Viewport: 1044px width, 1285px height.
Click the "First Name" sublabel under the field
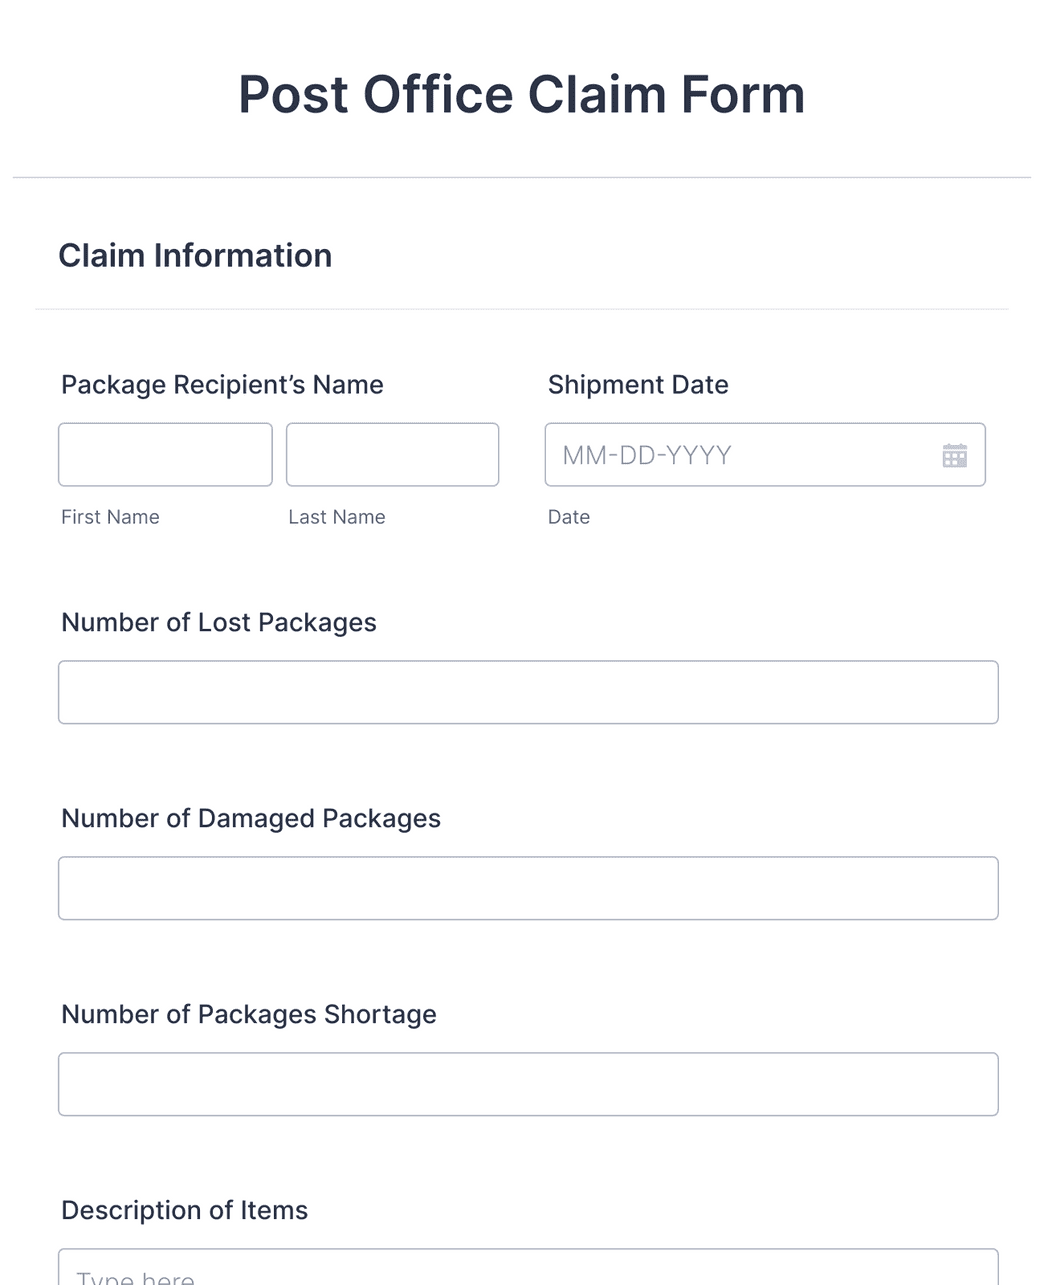[110, 517]
